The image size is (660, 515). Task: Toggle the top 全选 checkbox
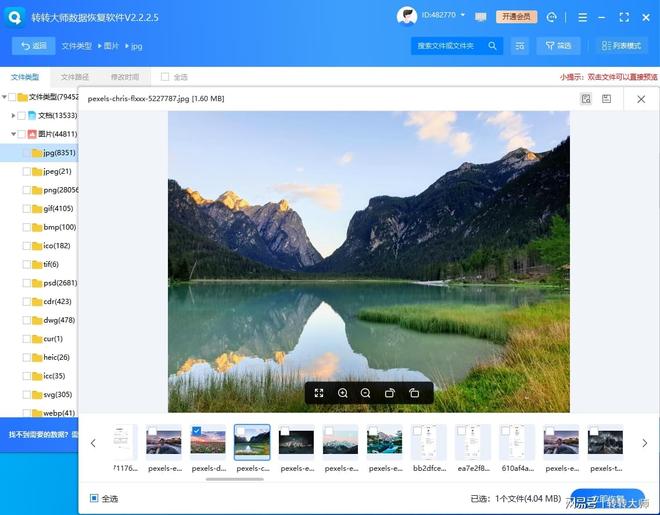pos(165,77)
